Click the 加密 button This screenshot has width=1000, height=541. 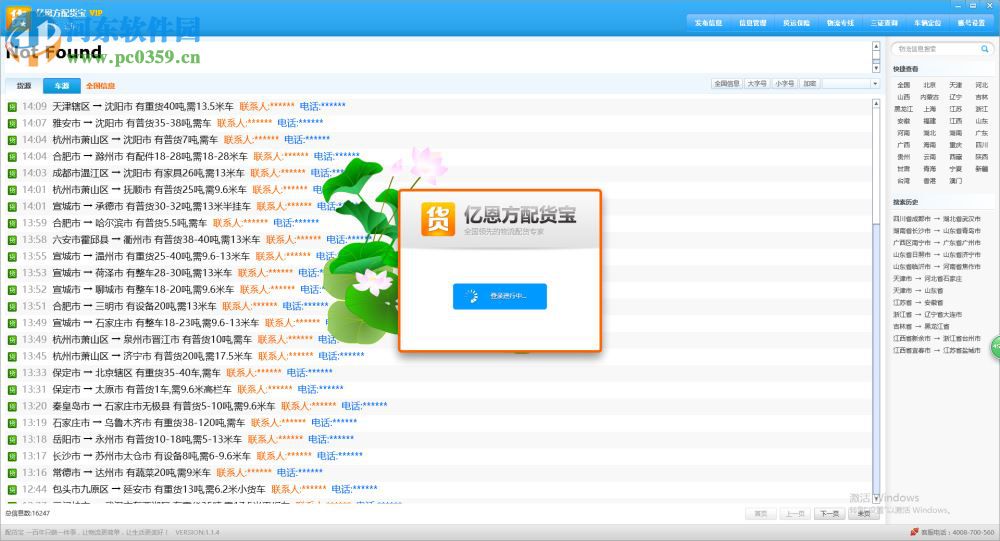pyautogui.click(x=809, y=84)
